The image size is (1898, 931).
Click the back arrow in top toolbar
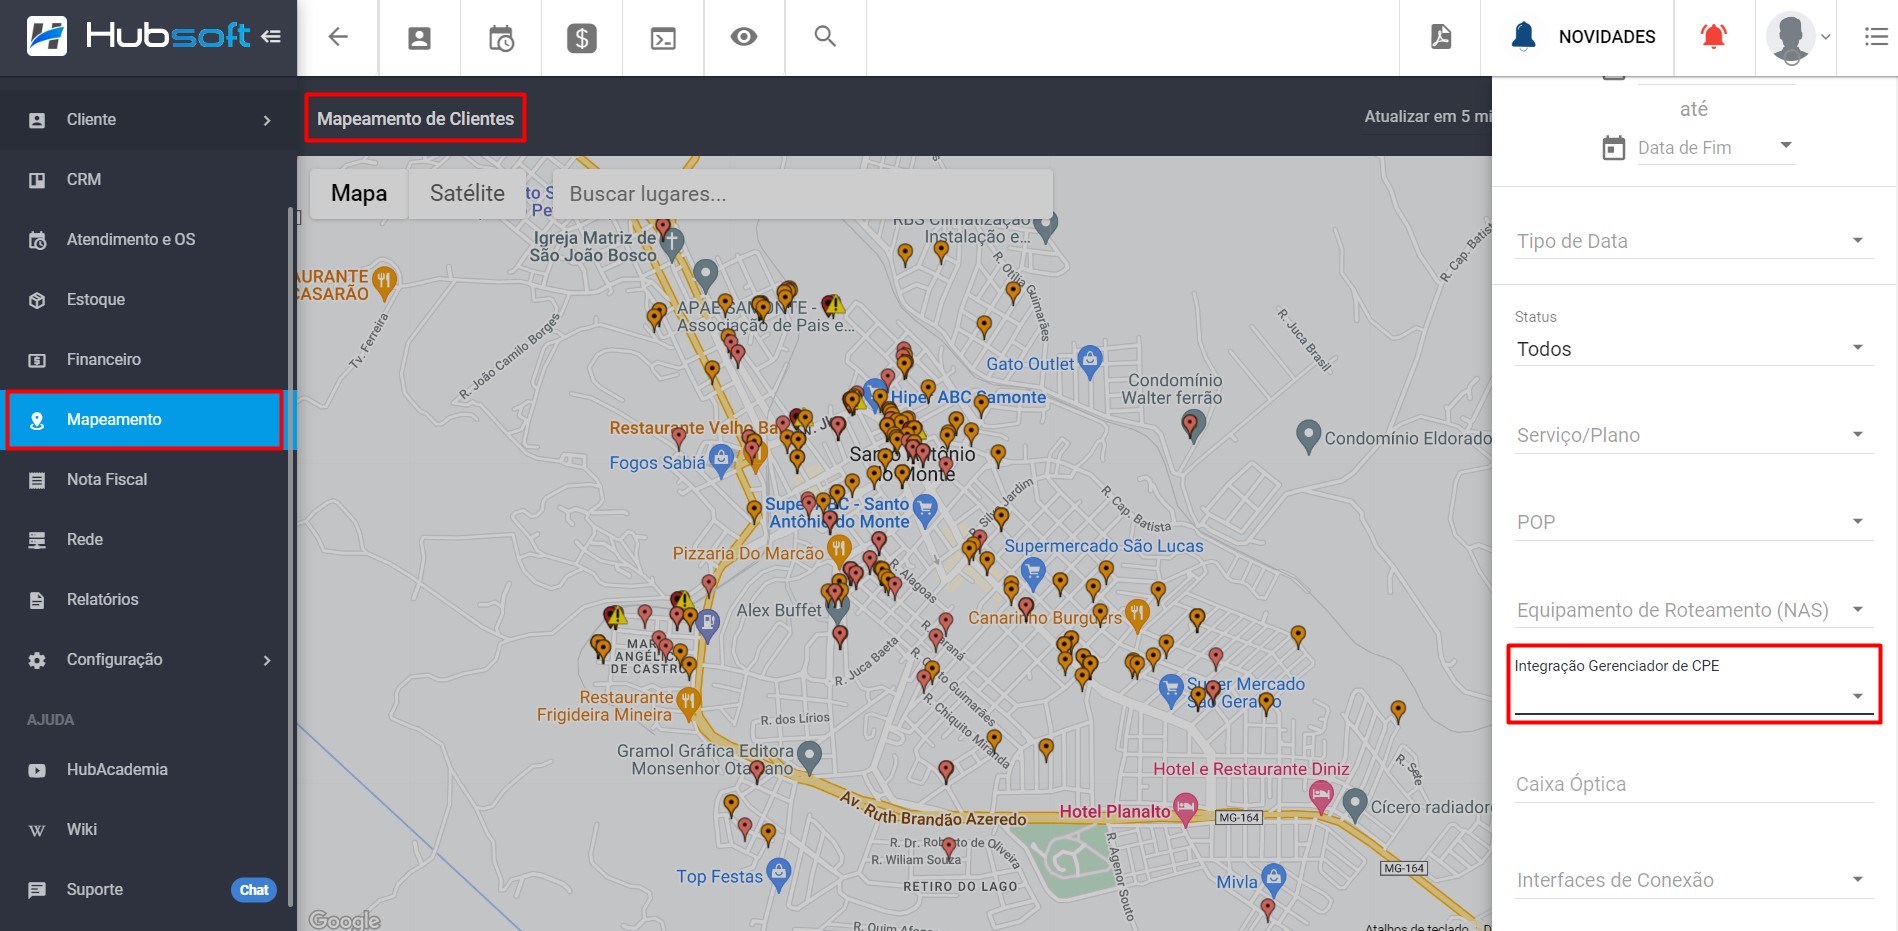[x=338, y=37]
